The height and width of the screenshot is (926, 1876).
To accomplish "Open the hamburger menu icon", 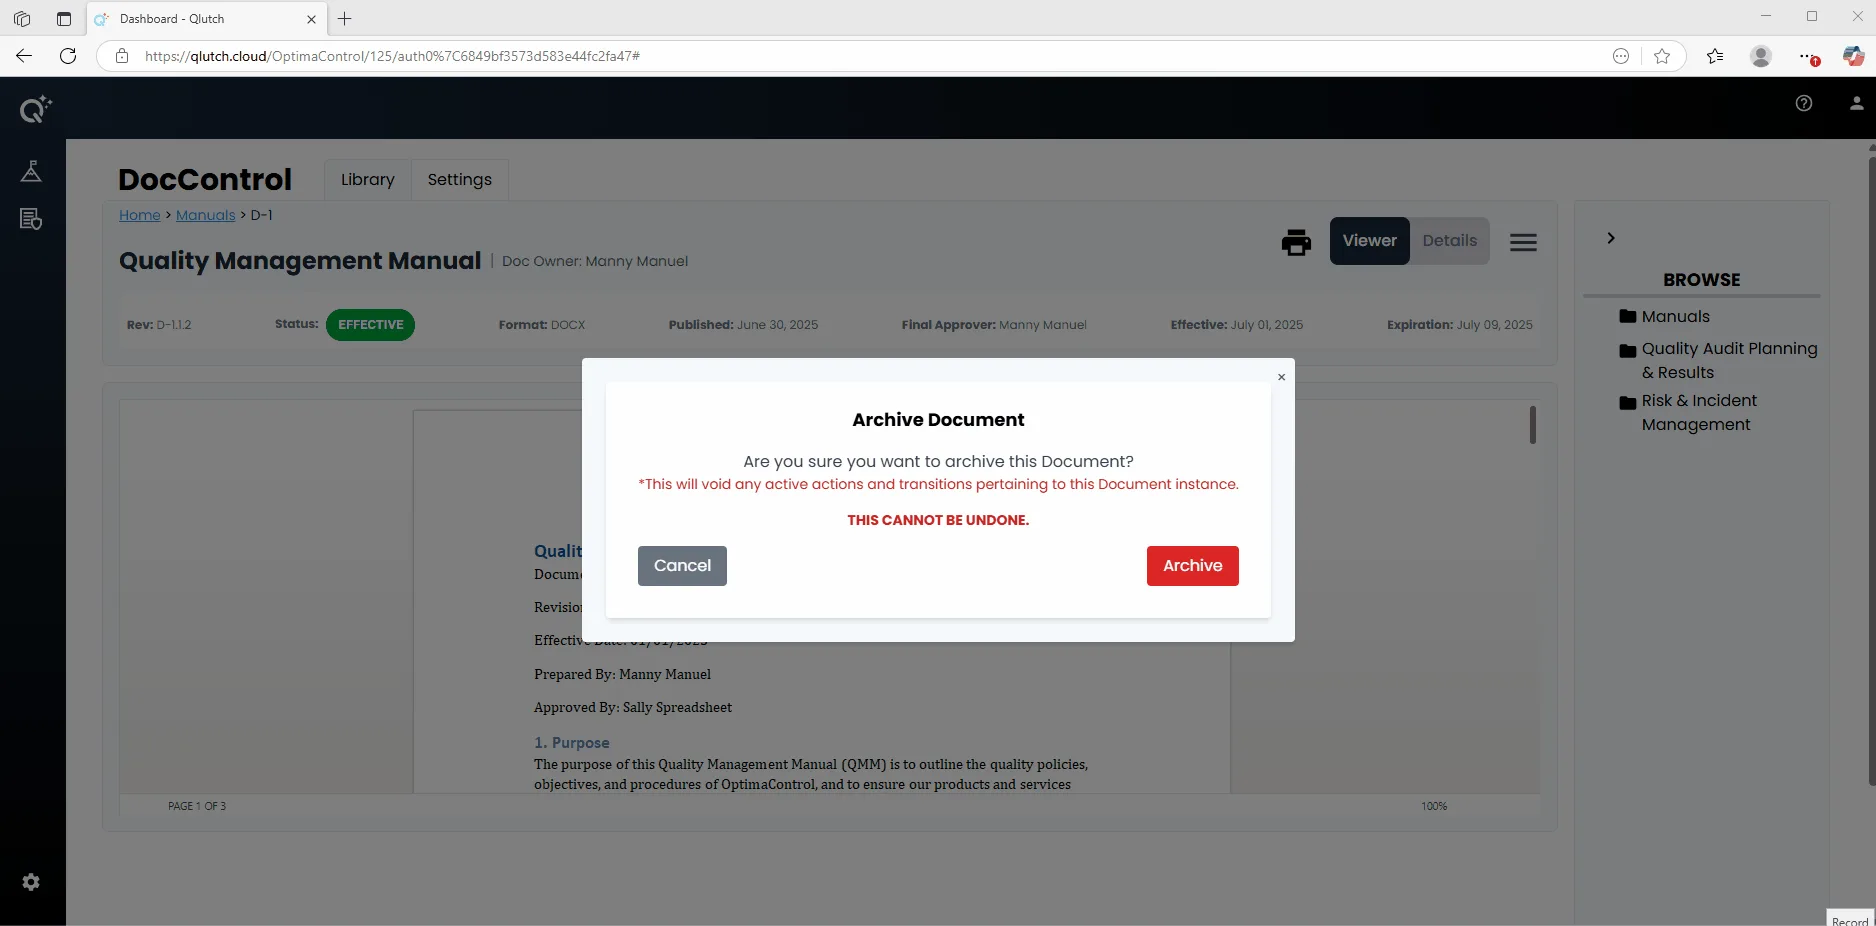I will [x=1523, y=242].
